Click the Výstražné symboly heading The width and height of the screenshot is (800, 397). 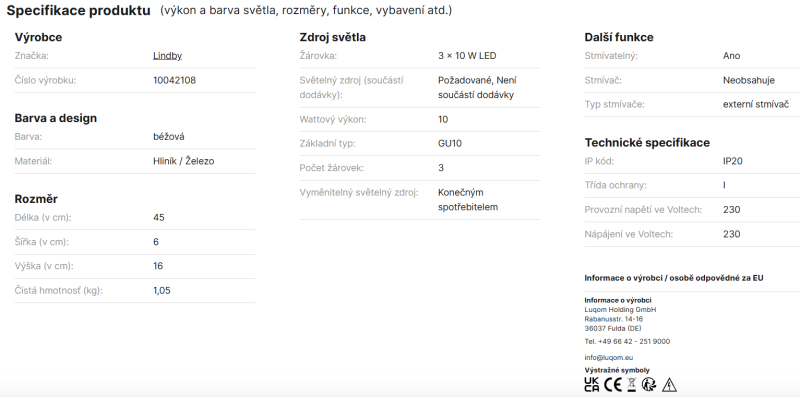pos(617,370)
